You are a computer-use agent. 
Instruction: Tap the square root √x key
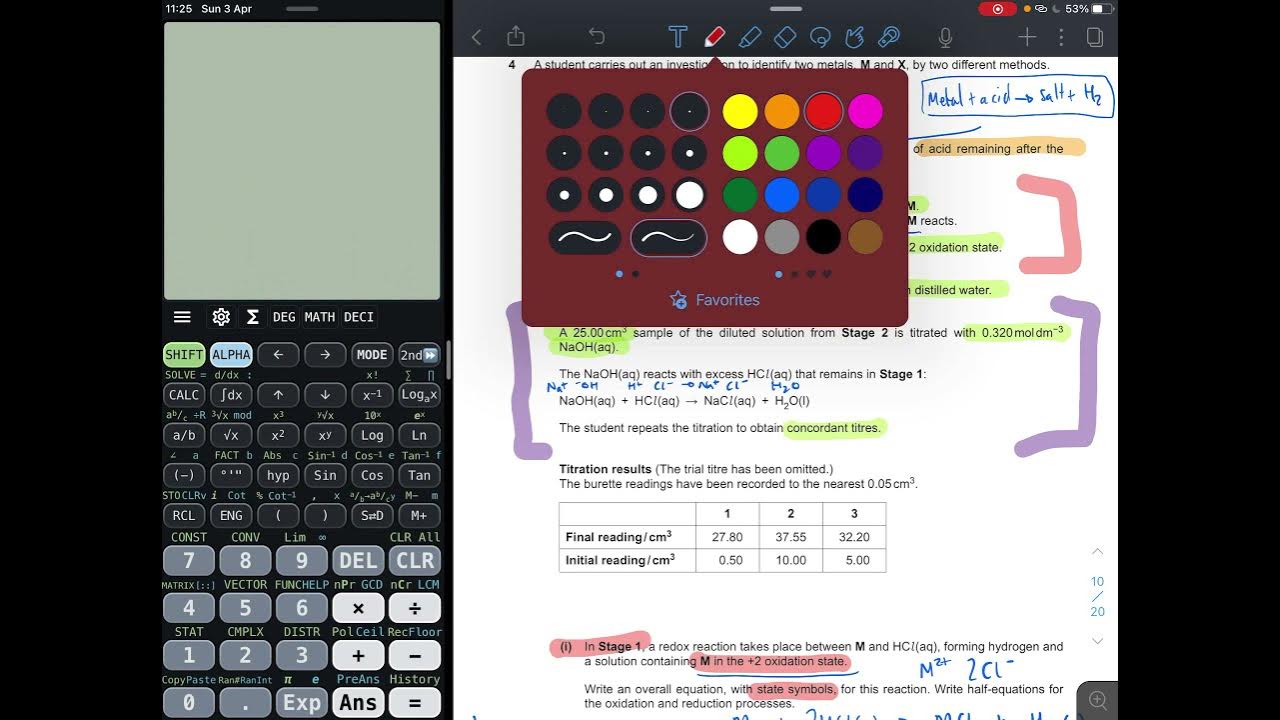231,435
